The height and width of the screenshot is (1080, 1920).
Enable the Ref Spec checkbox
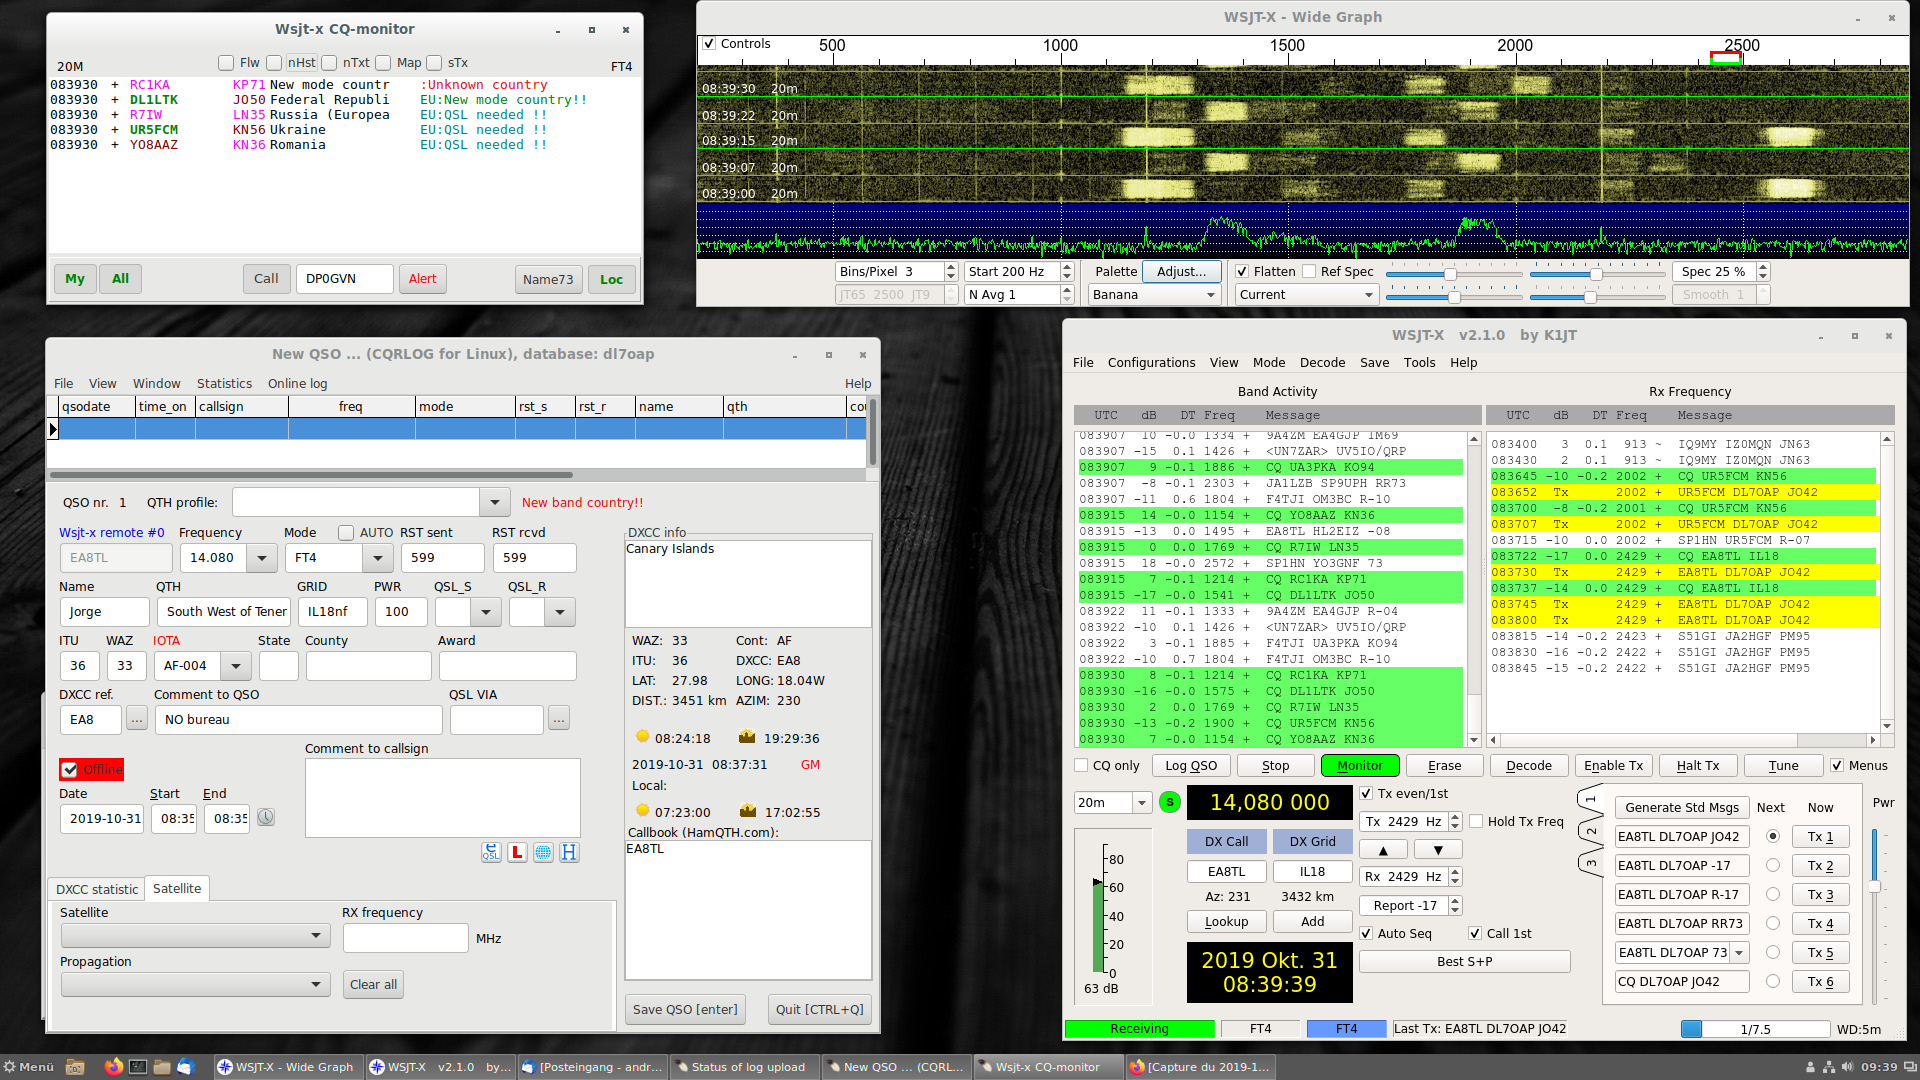1309,272
